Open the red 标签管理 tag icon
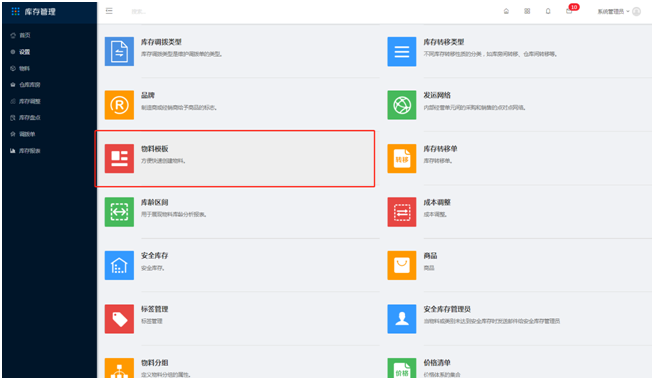The image size is (654, 380). tap(119, 319)
